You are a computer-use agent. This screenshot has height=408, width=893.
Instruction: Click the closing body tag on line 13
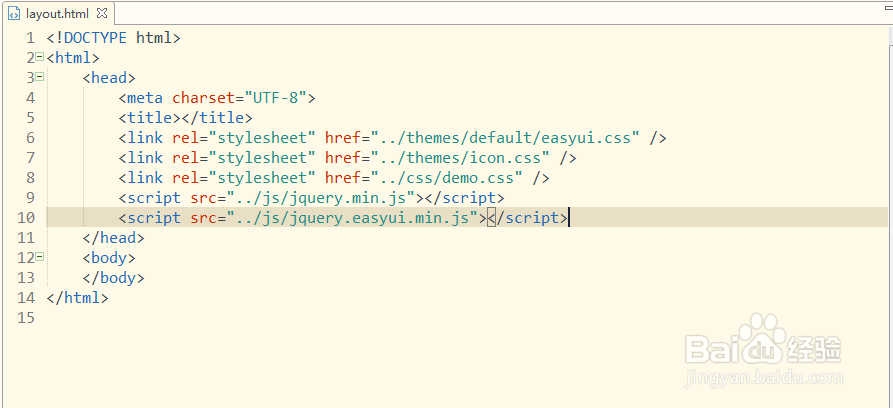pyautogui.click(x=113, y=278)
